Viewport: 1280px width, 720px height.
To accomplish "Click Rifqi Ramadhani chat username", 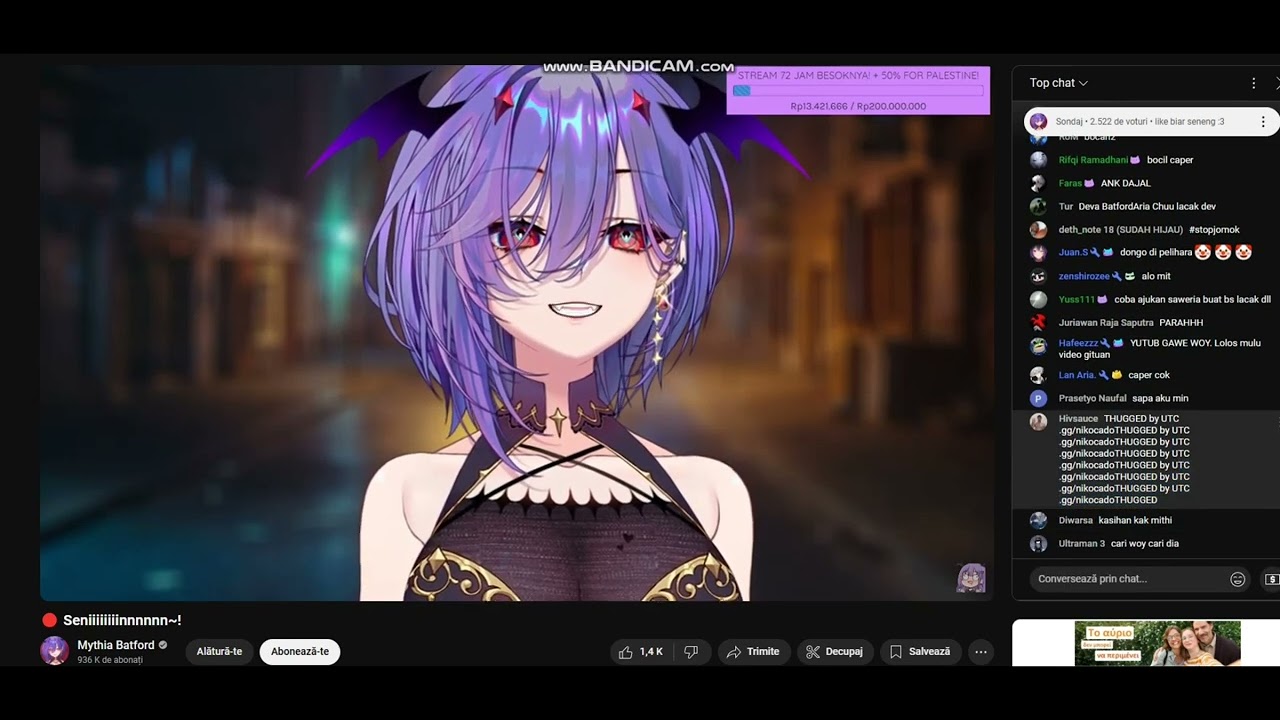I will coord(1093,160).
